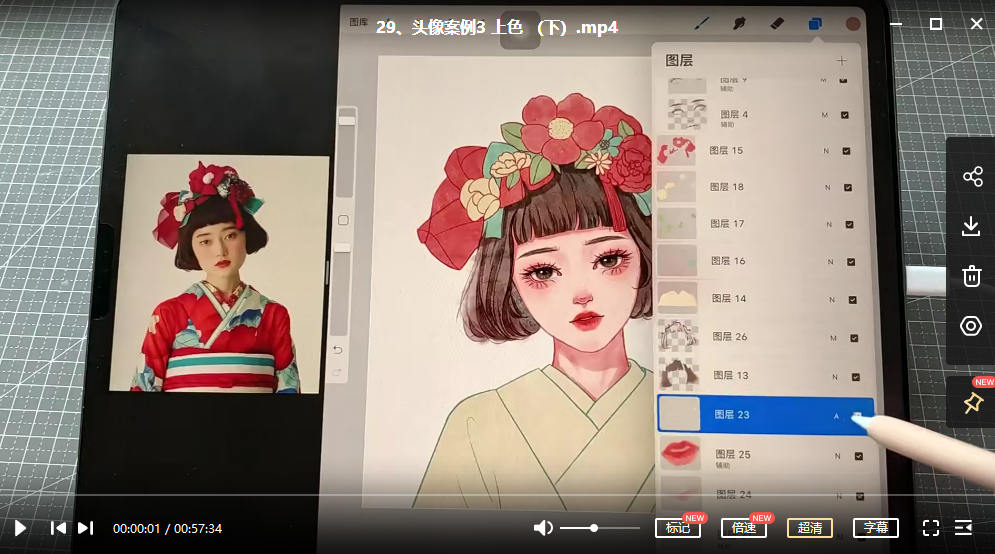Click the share icon in side panel
Viewport: 995px width, 554px height.
click(972, 177)
